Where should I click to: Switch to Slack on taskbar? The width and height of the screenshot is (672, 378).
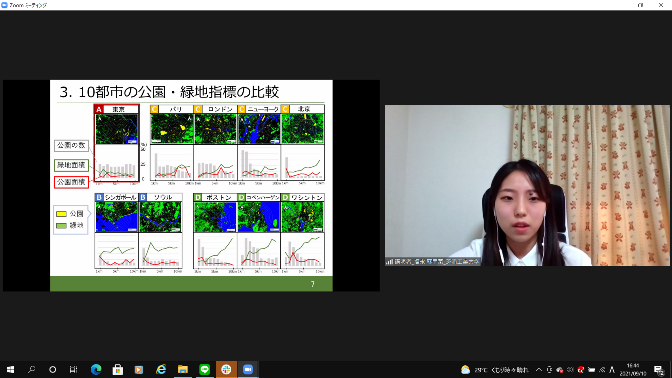click(x=226, y=369)
